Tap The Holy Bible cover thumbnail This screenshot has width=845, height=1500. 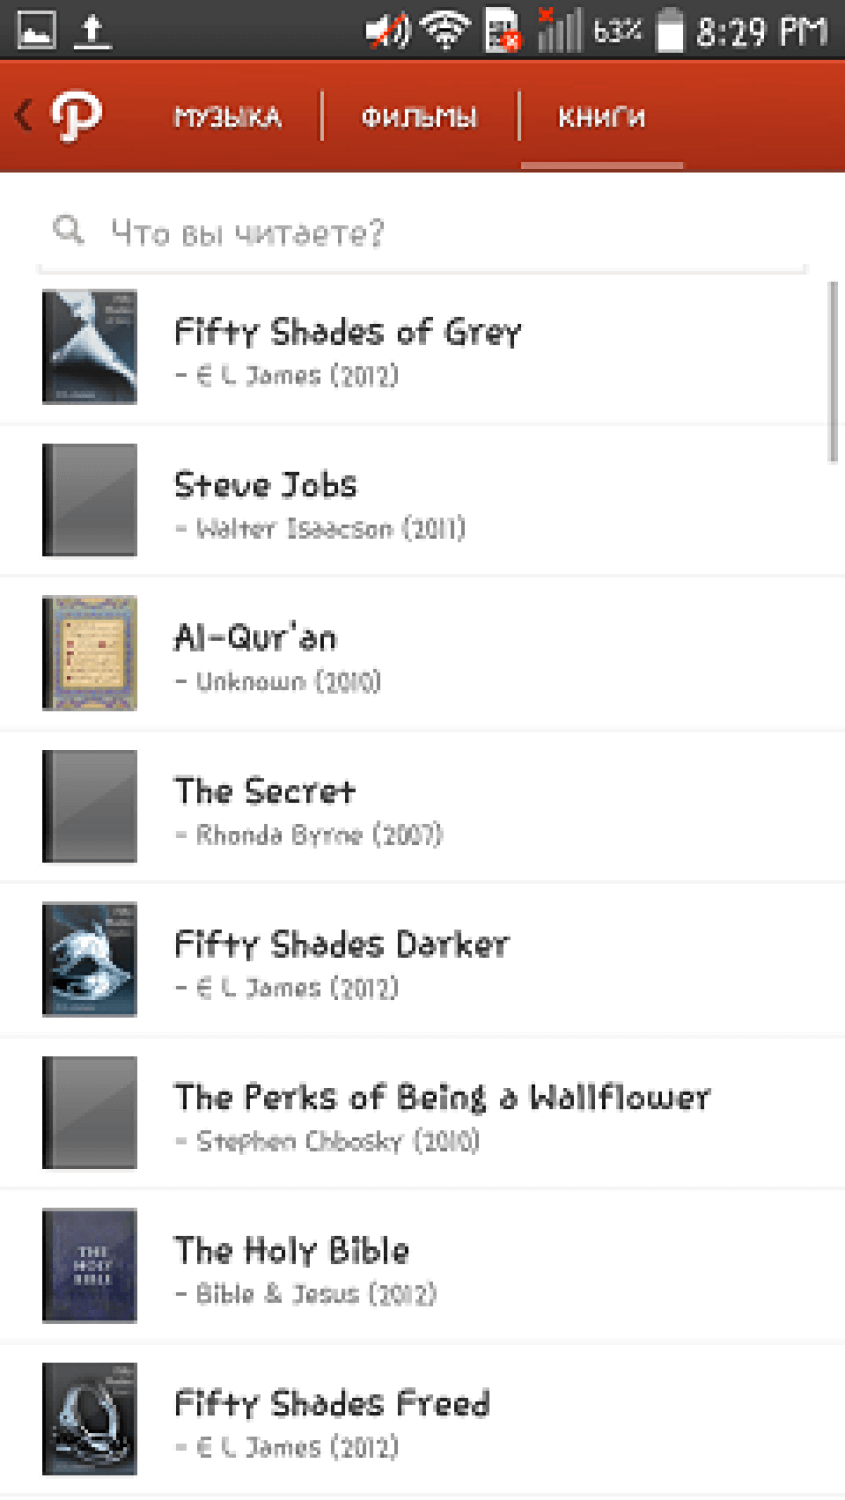click(x=90, y=1265)
